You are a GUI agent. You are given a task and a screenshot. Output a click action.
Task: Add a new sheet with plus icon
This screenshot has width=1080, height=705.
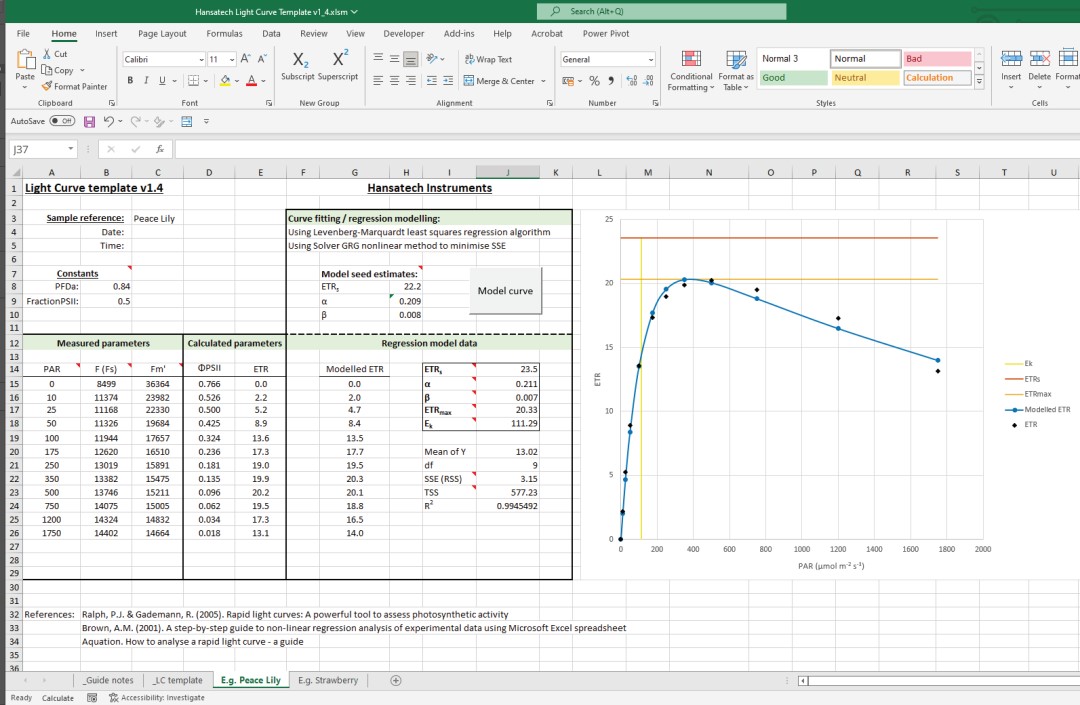coord(396,680)
